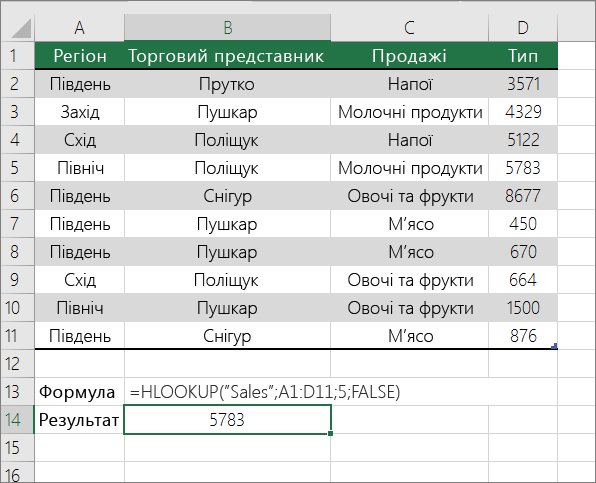Image resolution: width=596 pixels, height=483 pixels.
Task: Select row 14 header
Action: (17, 420)
